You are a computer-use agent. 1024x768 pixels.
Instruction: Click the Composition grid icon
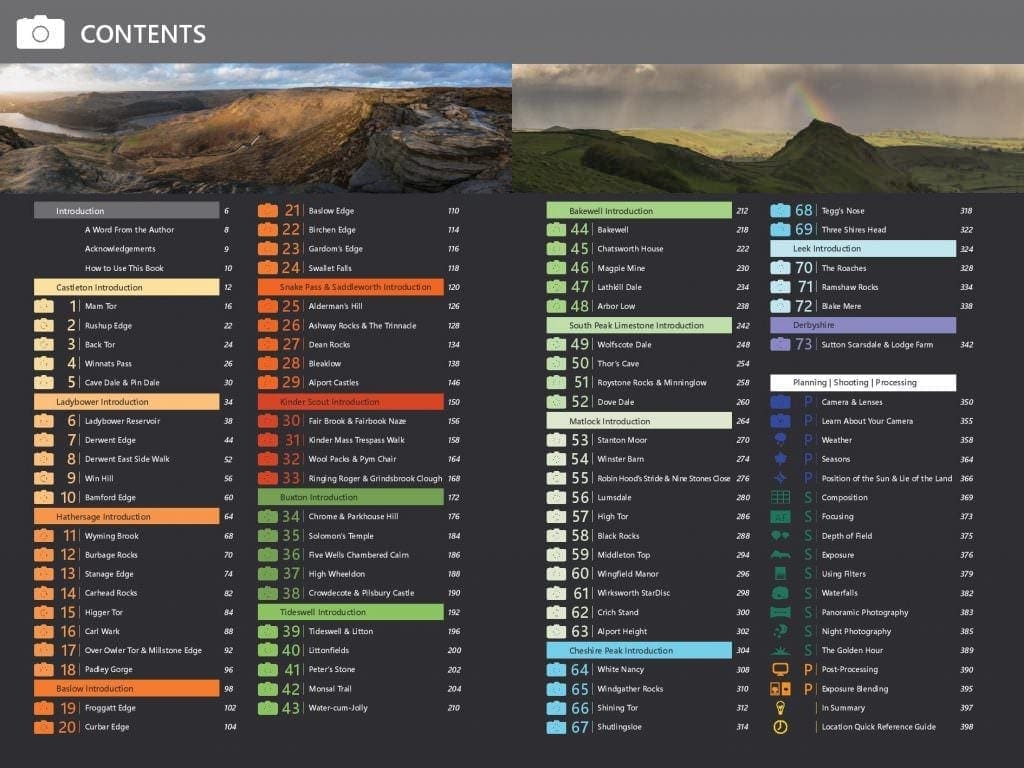[780, 497]
